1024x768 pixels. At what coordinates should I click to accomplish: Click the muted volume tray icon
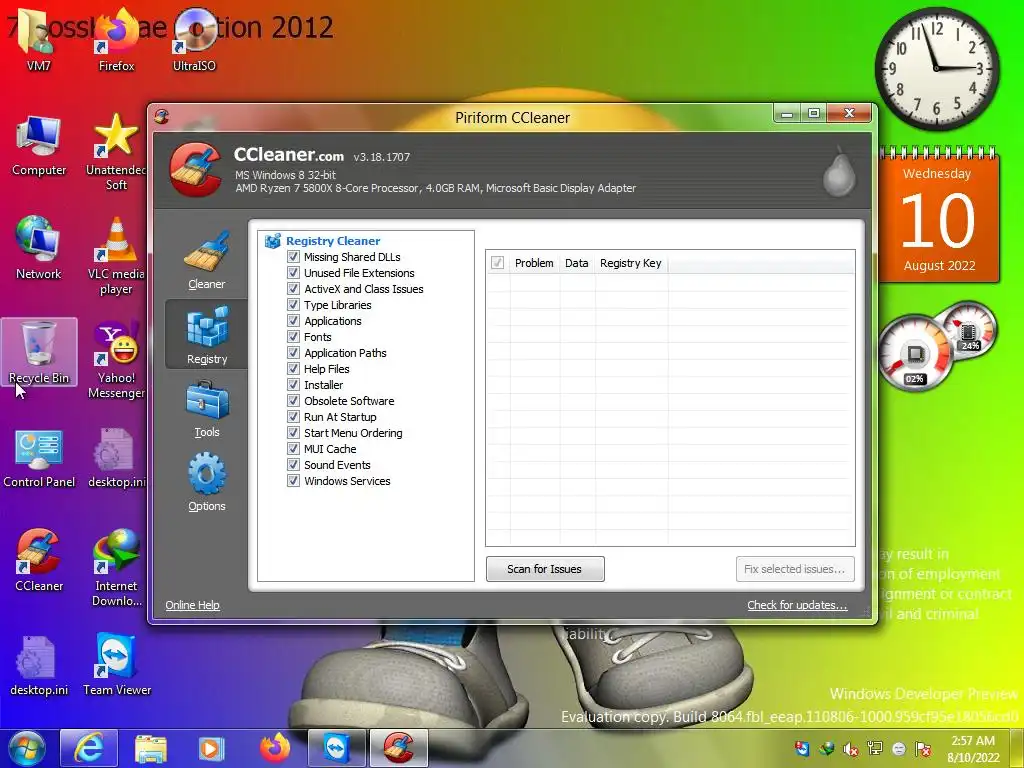click(850, 749)
